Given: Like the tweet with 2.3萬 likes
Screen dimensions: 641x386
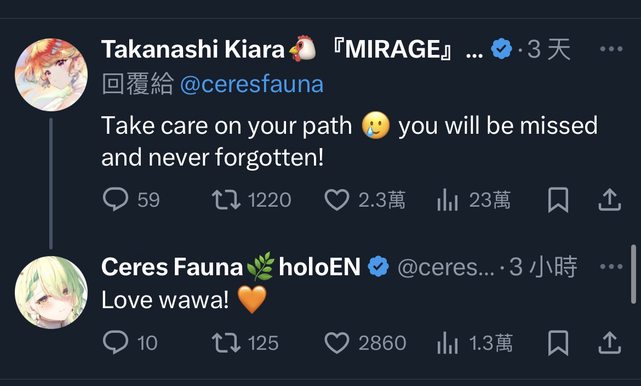Looking at the screenshot, I should click(336, 200).
